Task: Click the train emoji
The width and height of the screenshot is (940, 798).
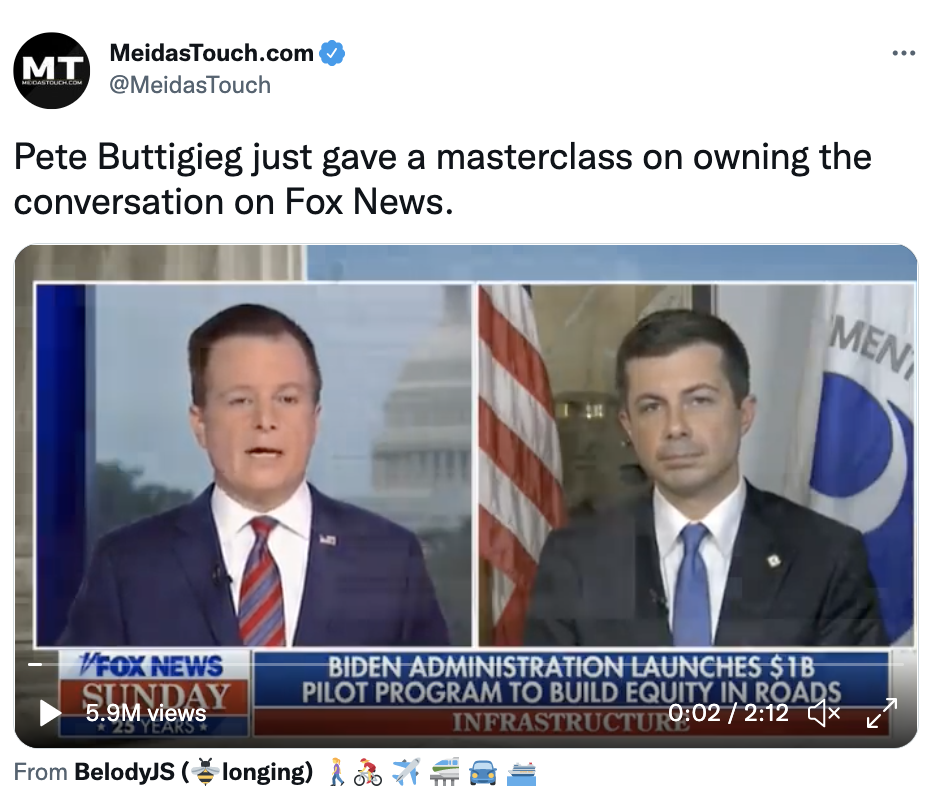Action: (x=444, y=772)
